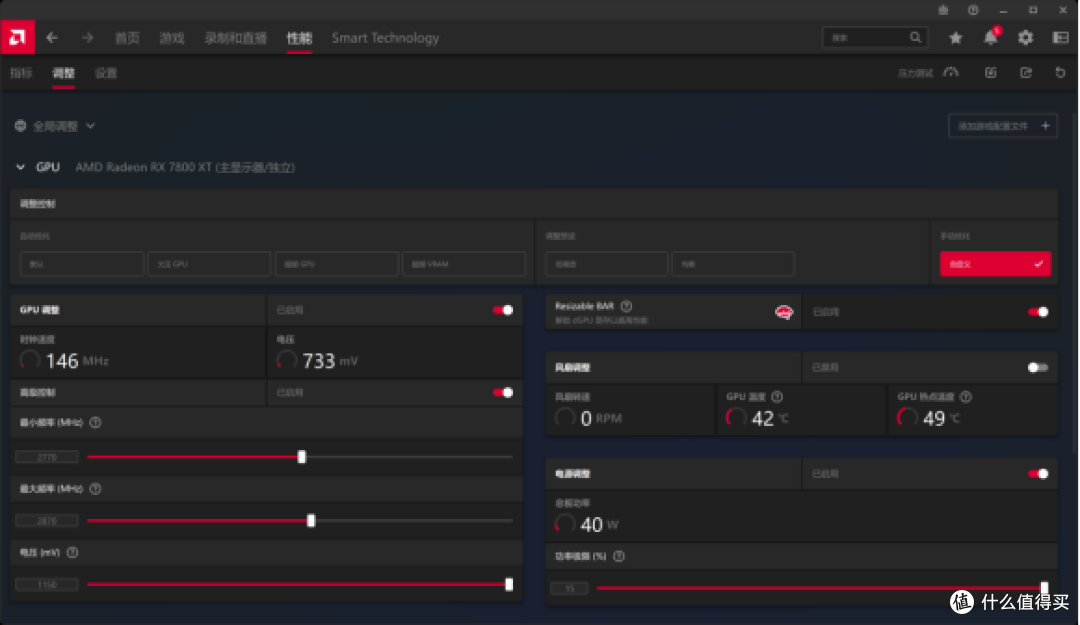This screenshot has height=625, width=1080.
Task: Open help icon next to Resizable BAR
Action: (x=626, y=306)
